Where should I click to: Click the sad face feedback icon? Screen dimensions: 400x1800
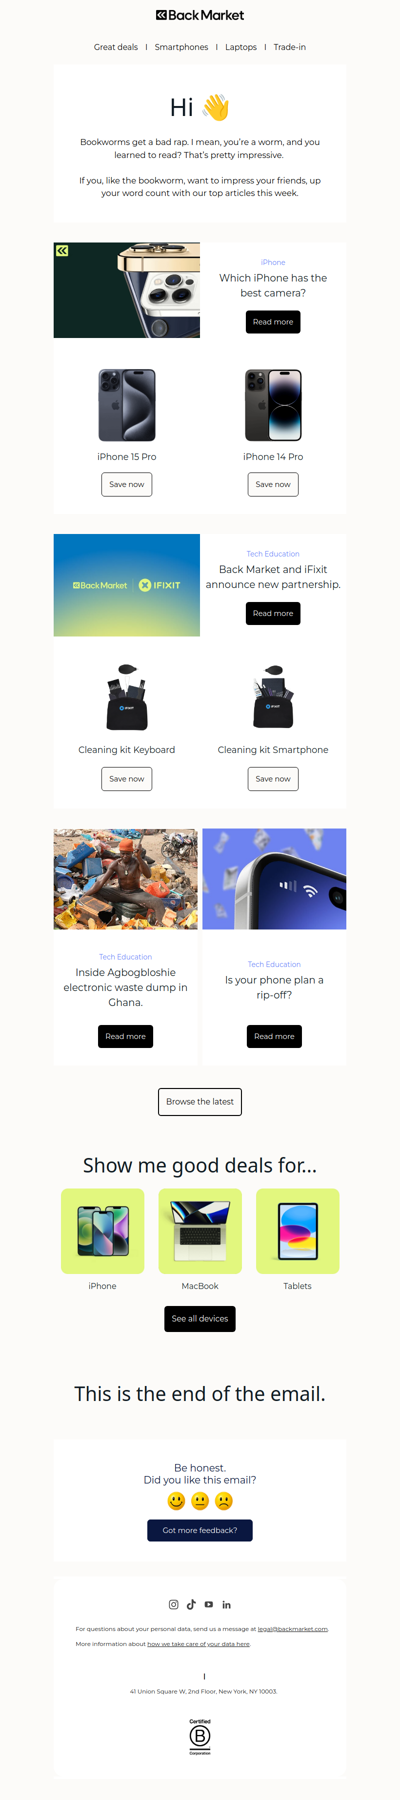[224, 1501]
